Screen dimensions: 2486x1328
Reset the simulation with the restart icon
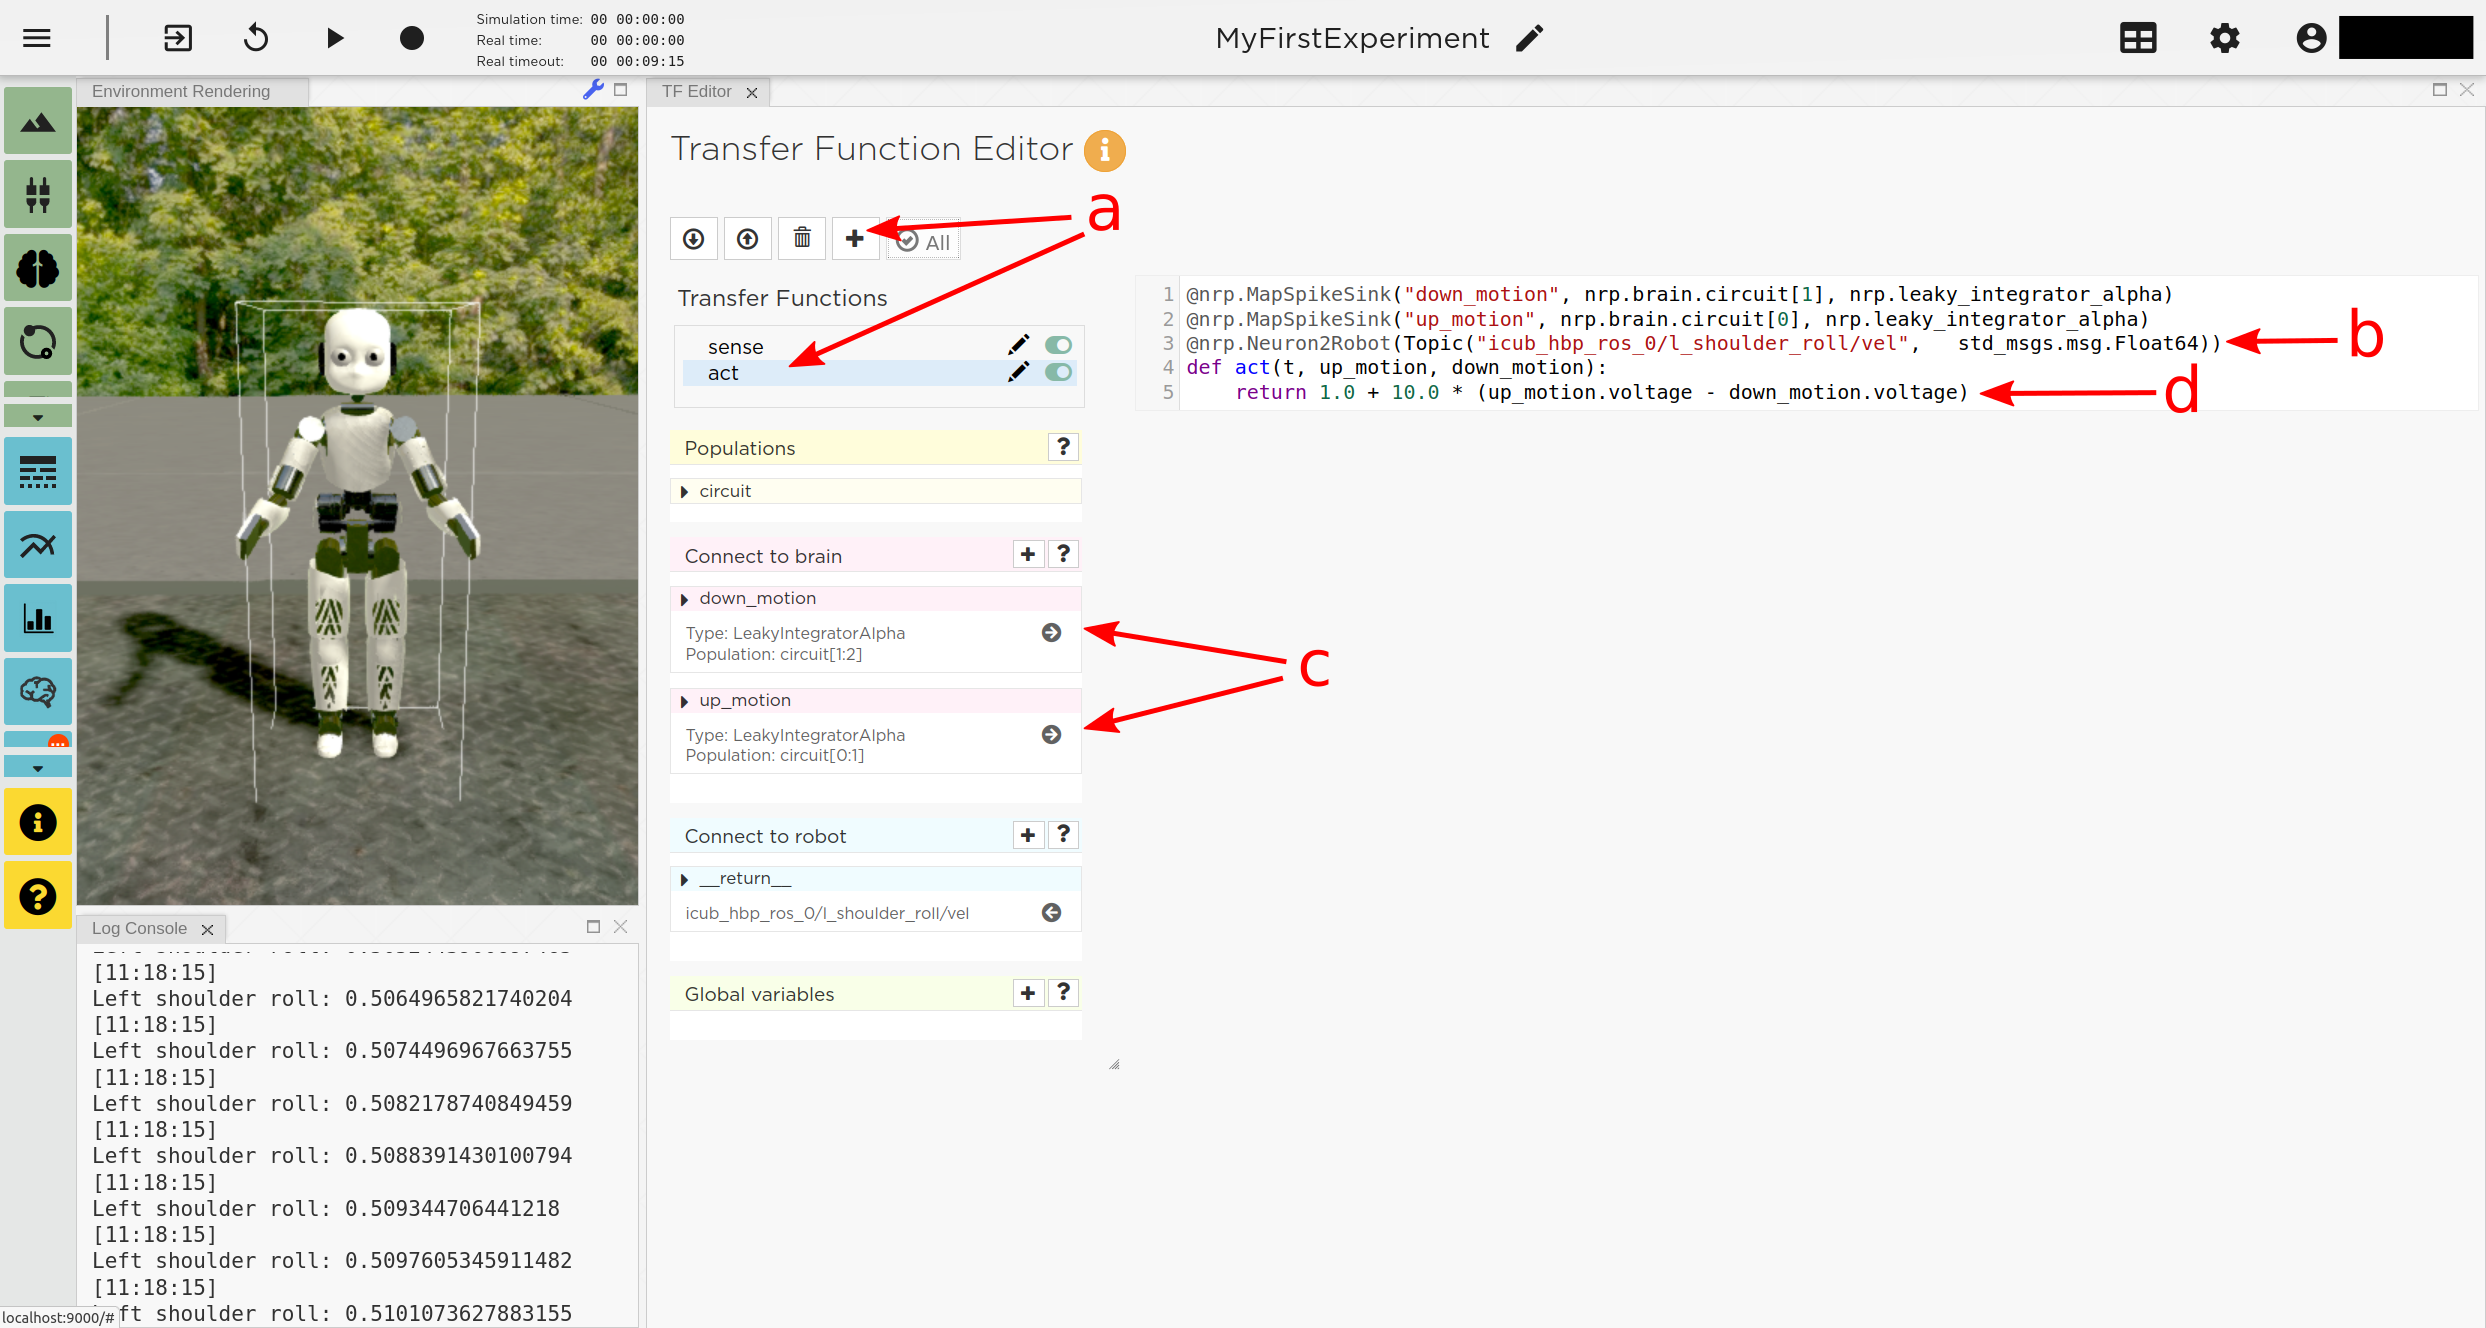coord(256,38)
